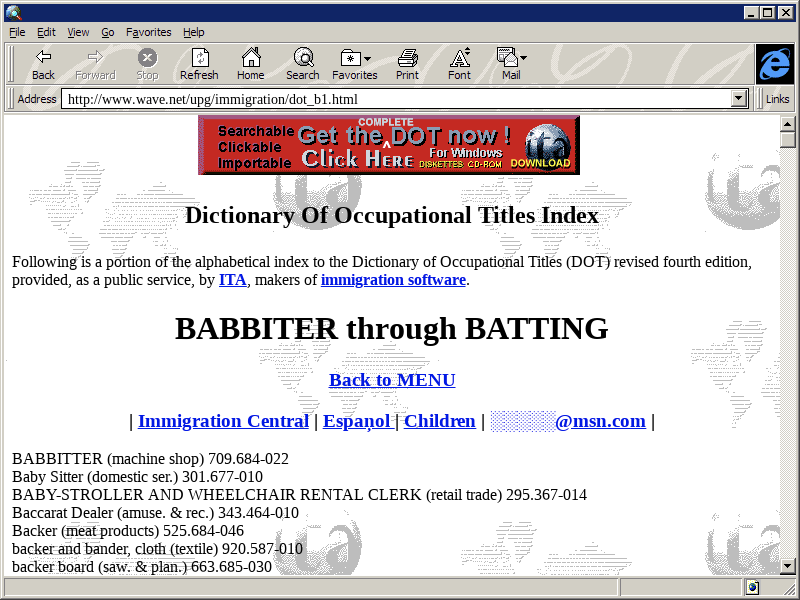Expand the Links toolbar section
The height and width of the screenshot is (600, 800).
777,99
